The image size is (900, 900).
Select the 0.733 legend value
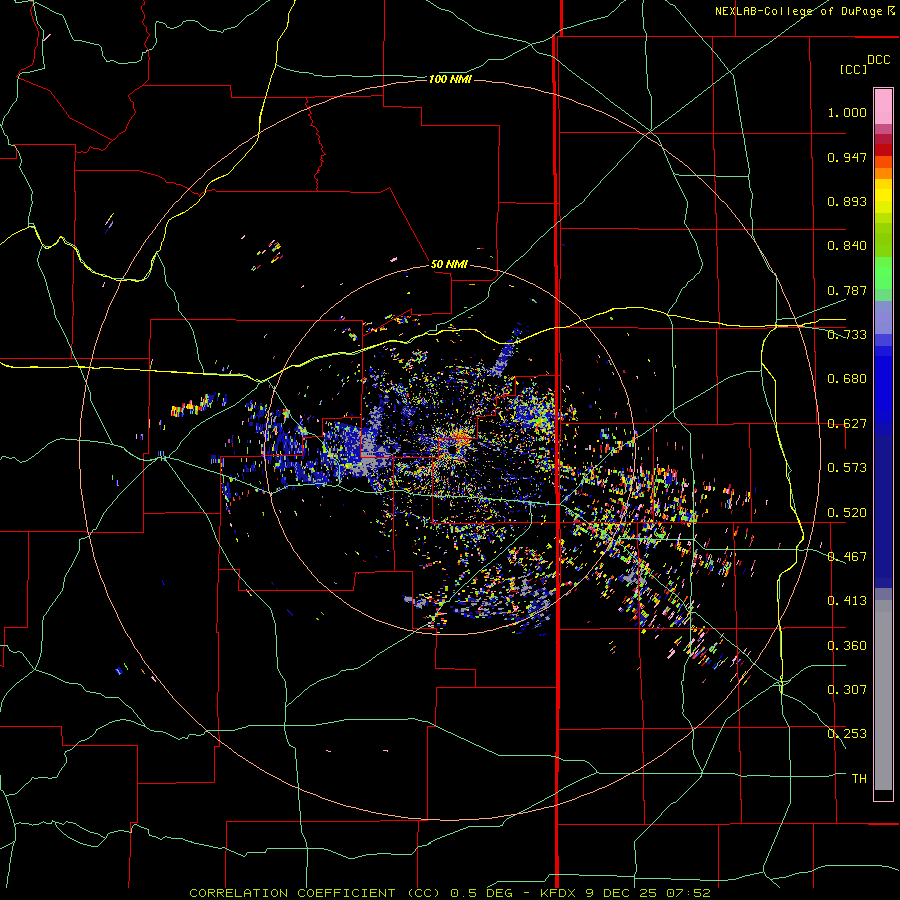click(x=847, y=335)
